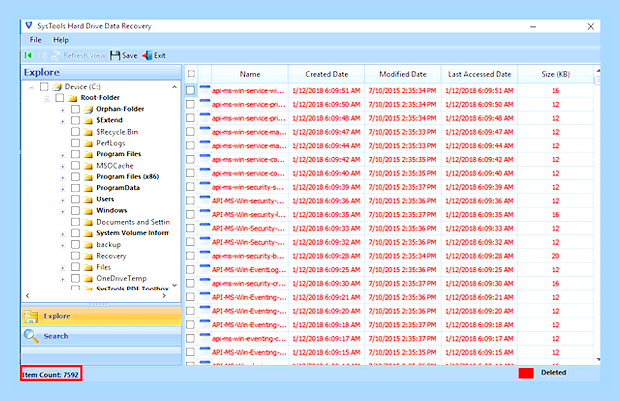Click the Device (C:) drive icon
The width and height of the screenshot is (620, 401).
pos(58,87)
